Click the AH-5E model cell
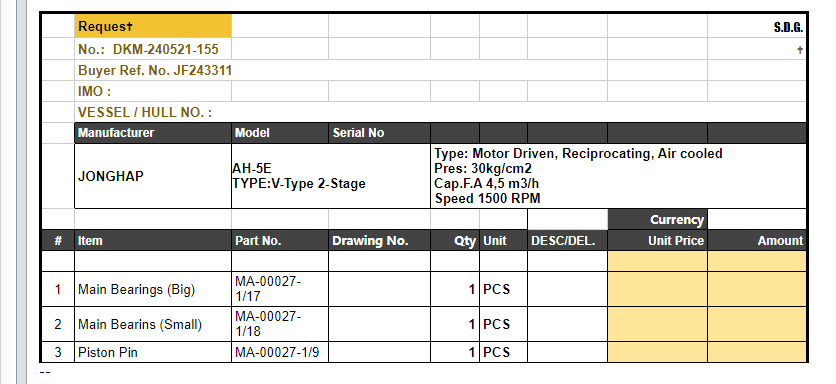The width and height of the screenshot is (836, 384). pos(331,176)
